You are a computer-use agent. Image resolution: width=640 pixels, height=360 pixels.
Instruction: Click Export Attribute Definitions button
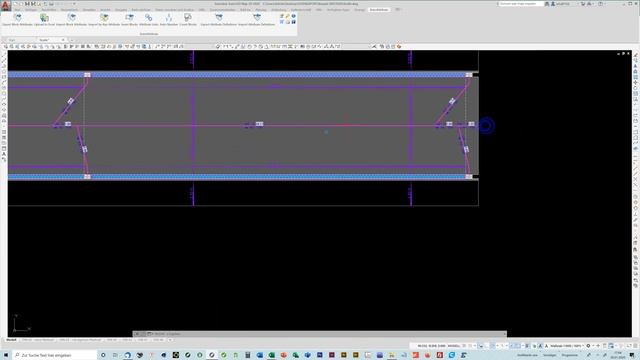click(x=219, y=20)
